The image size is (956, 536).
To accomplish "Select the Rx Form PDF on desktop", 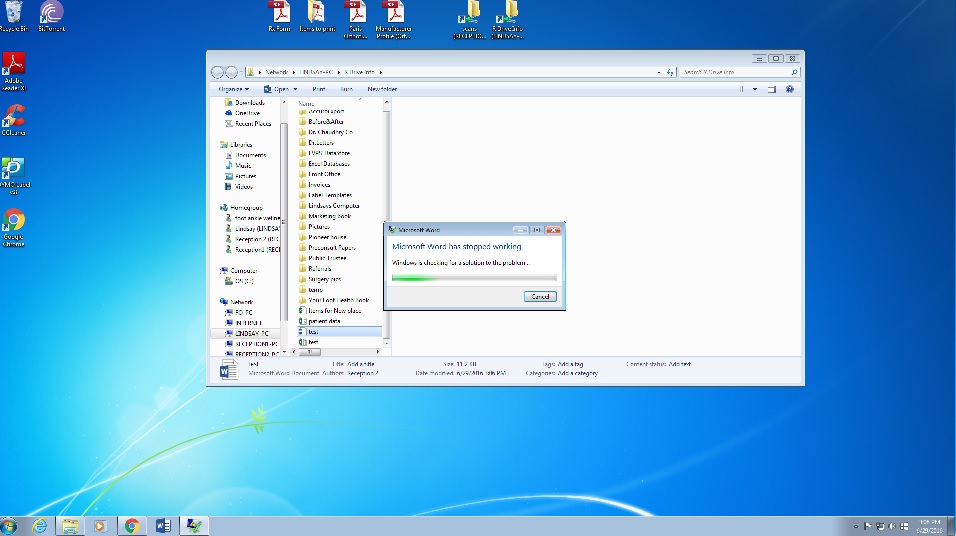I will (x=279, y=16).
